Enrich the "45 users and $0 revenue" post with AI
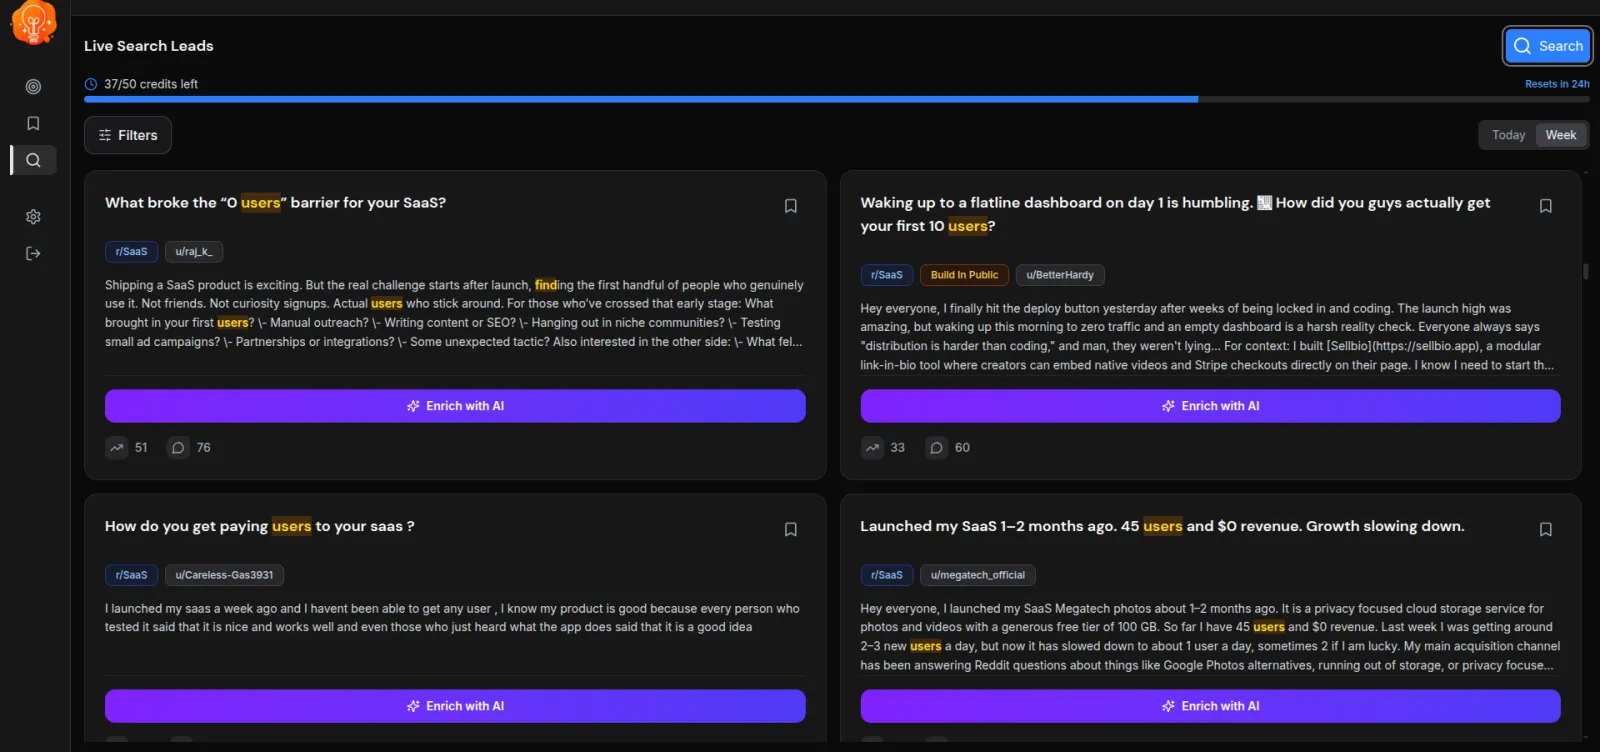The width and height of the screenshot is (1600, 752). (x=1210, y=706)
